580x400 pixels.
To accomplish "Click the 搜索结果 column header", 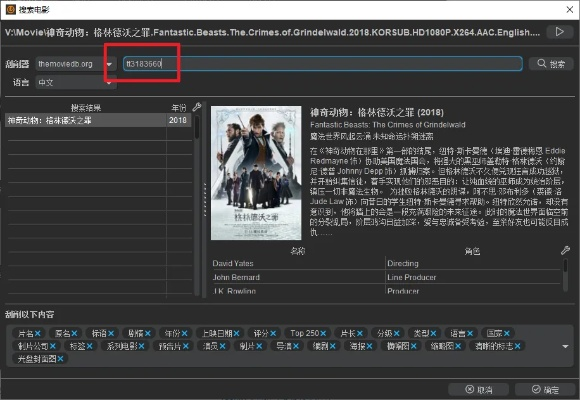I will pos(86,108).
